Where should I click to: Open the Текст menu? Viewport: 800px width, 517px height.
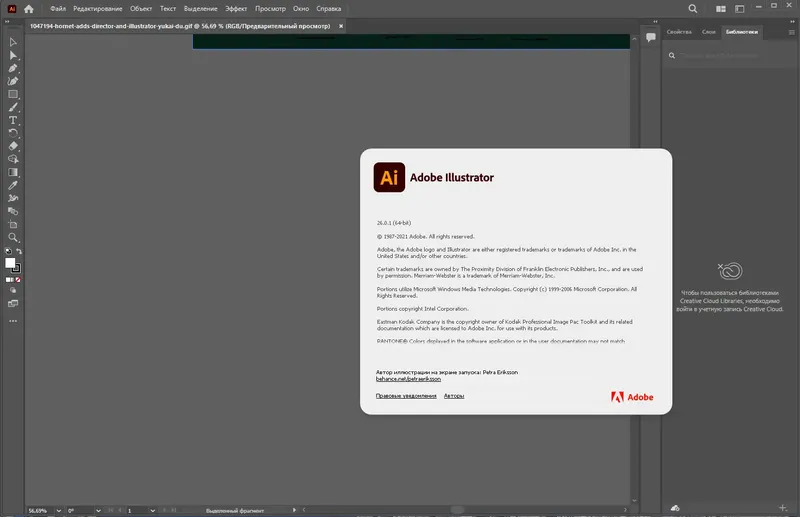168,9
